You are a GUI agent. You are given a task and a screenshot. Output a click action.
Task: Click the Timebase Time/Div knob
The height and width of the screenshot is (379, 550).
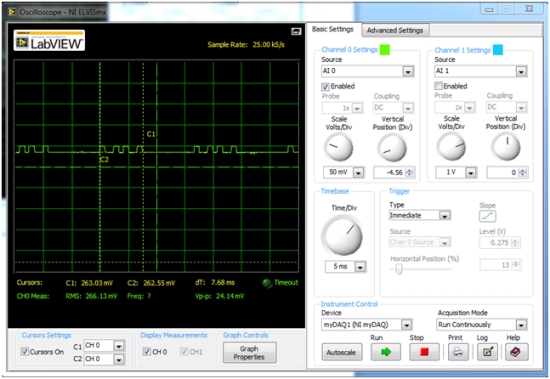click(x=342, y=235)
